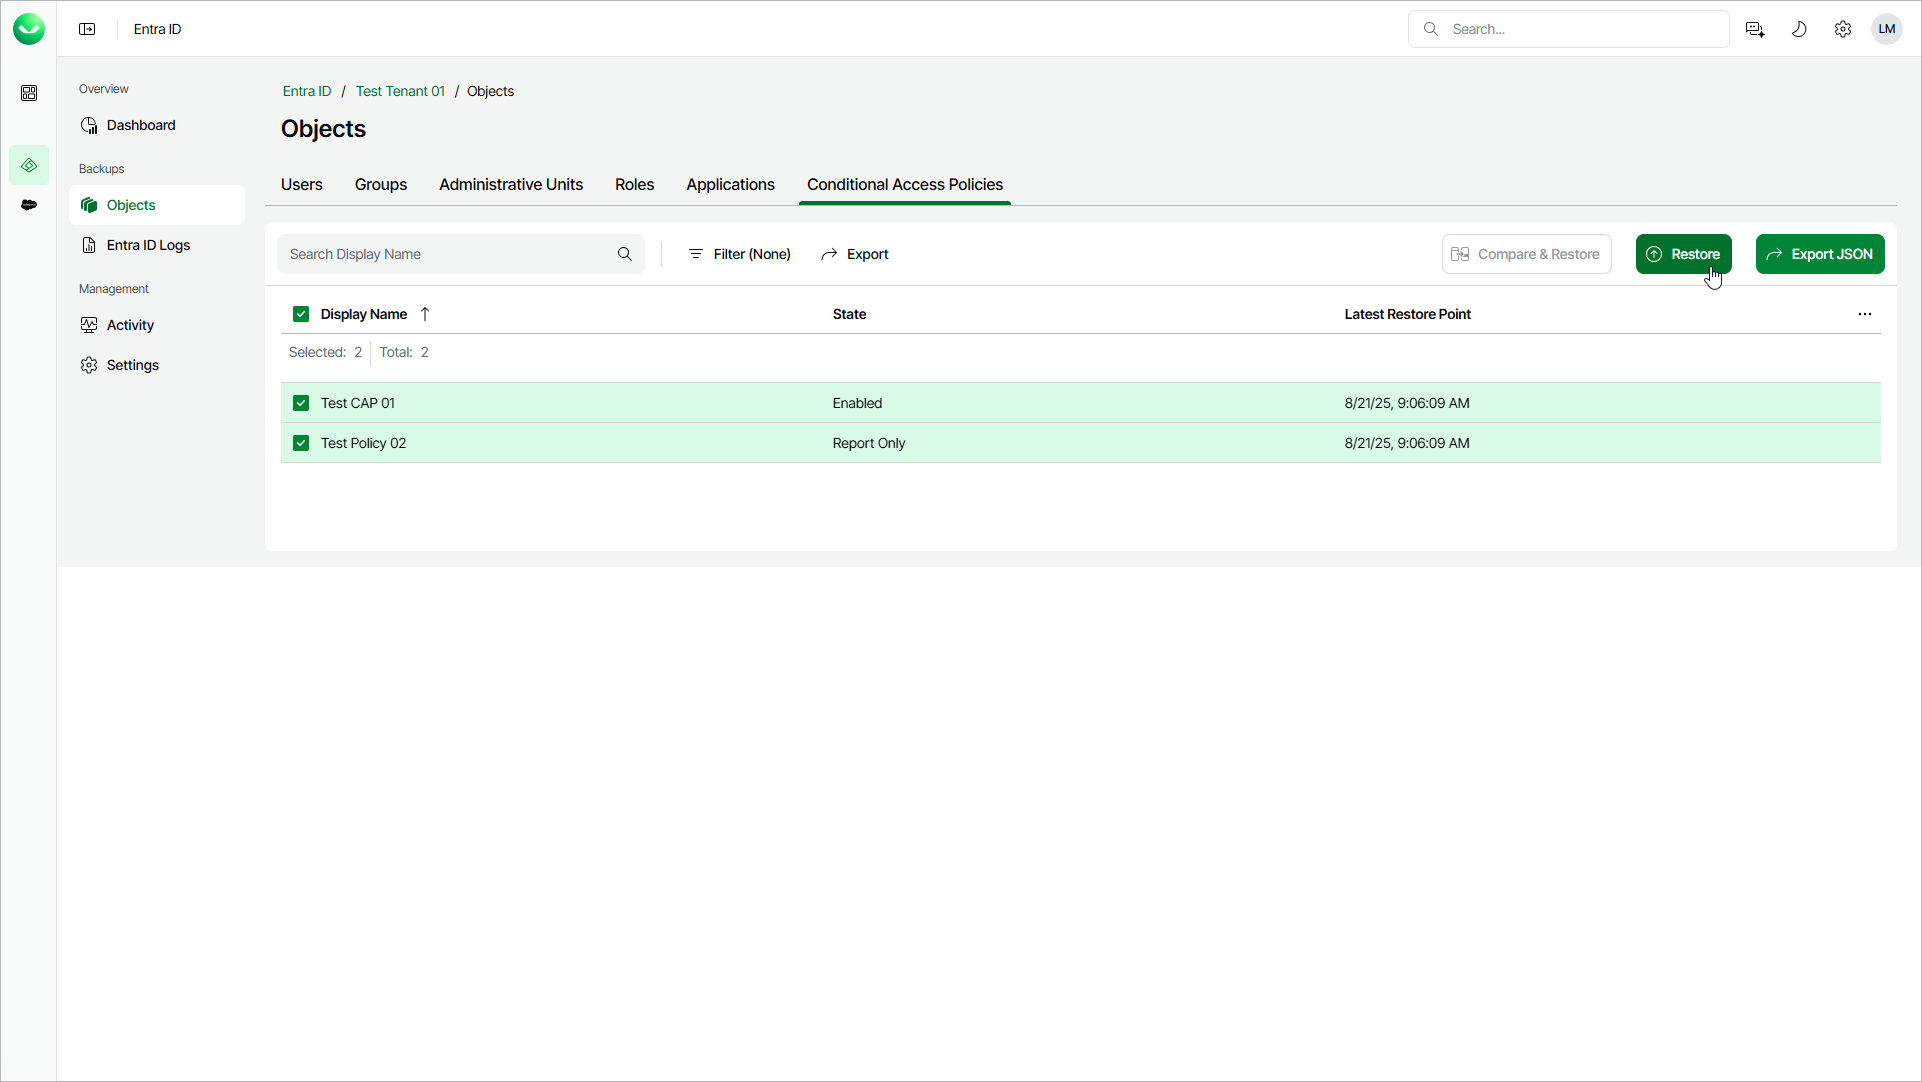The height and width of the screenshot is (1082, 1922).
Task: Uncheck the Test CAP 01 checkbox
Action: [301, 403]
